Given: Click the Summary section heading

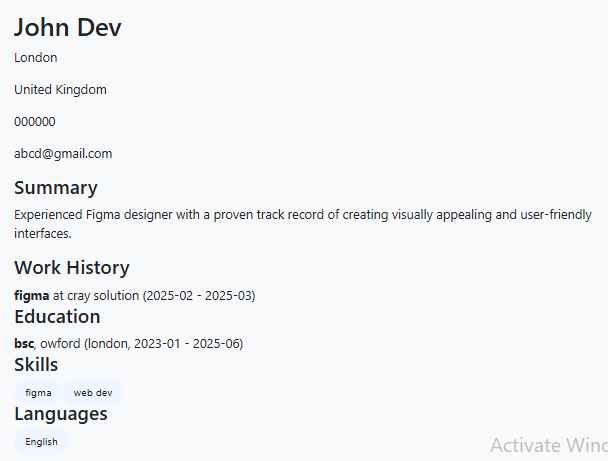Looking at the screenshot, I should (56, 188).
